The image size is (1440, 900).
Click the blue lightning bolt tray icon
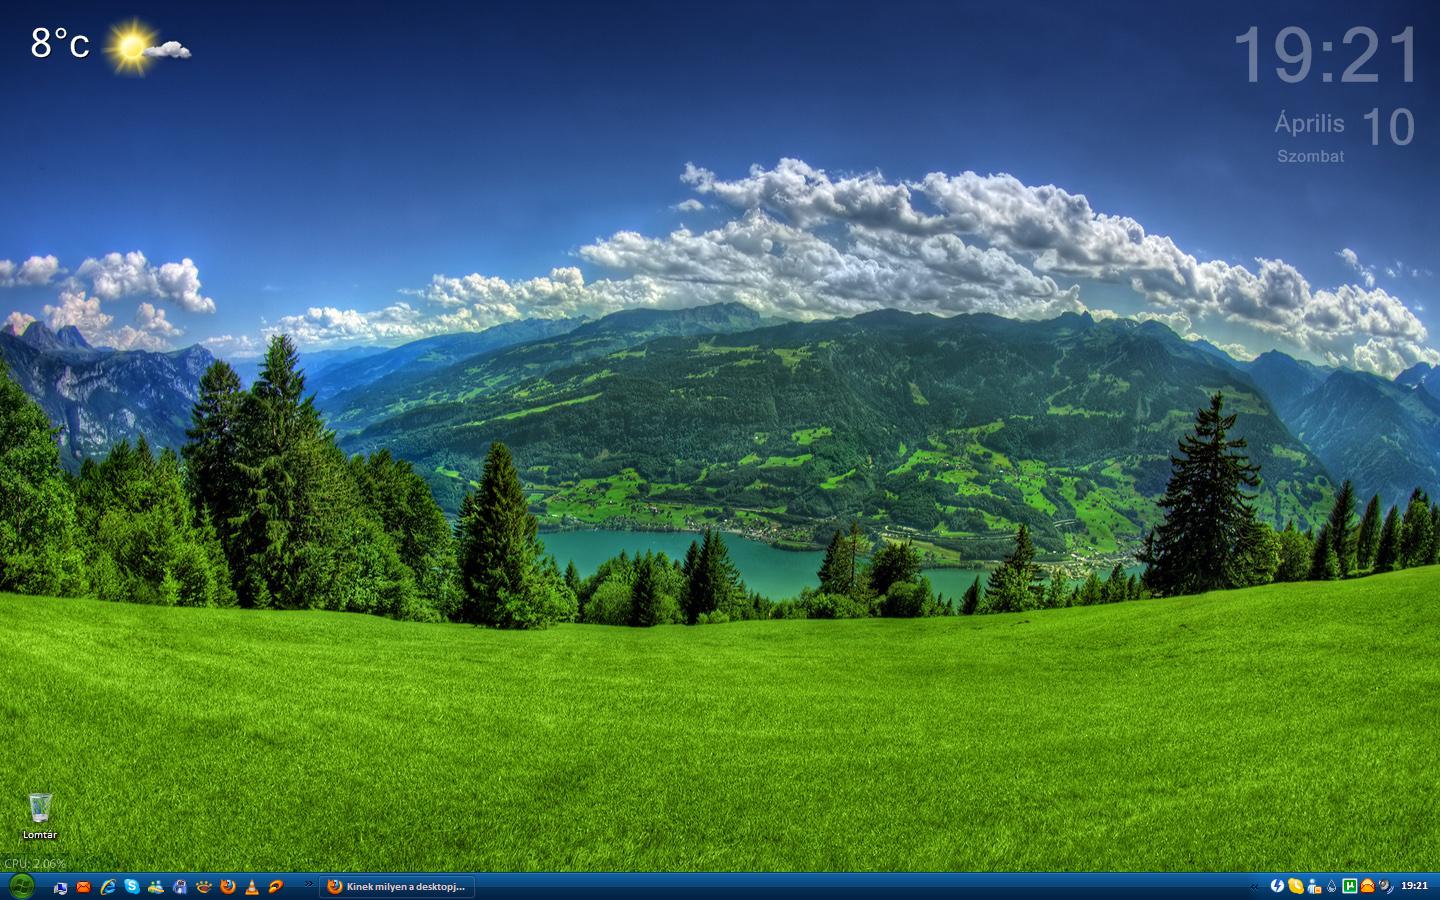pos(1277,886)
